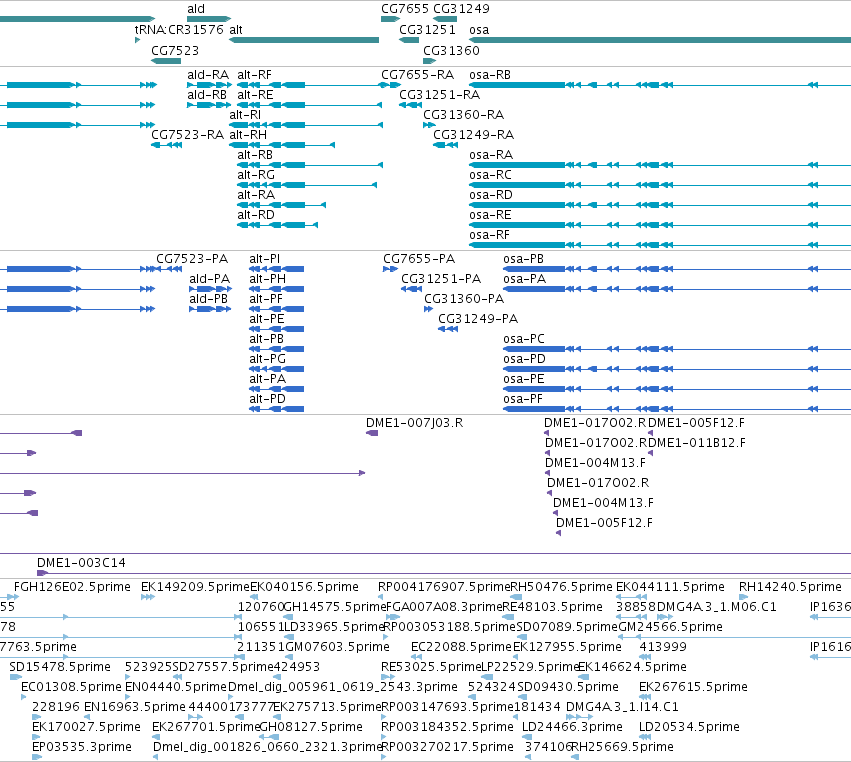Select the CG7655-RA transcript
The height and width of the screenshot is (762, 851).
pyautogui.click(x=391, y=85)
